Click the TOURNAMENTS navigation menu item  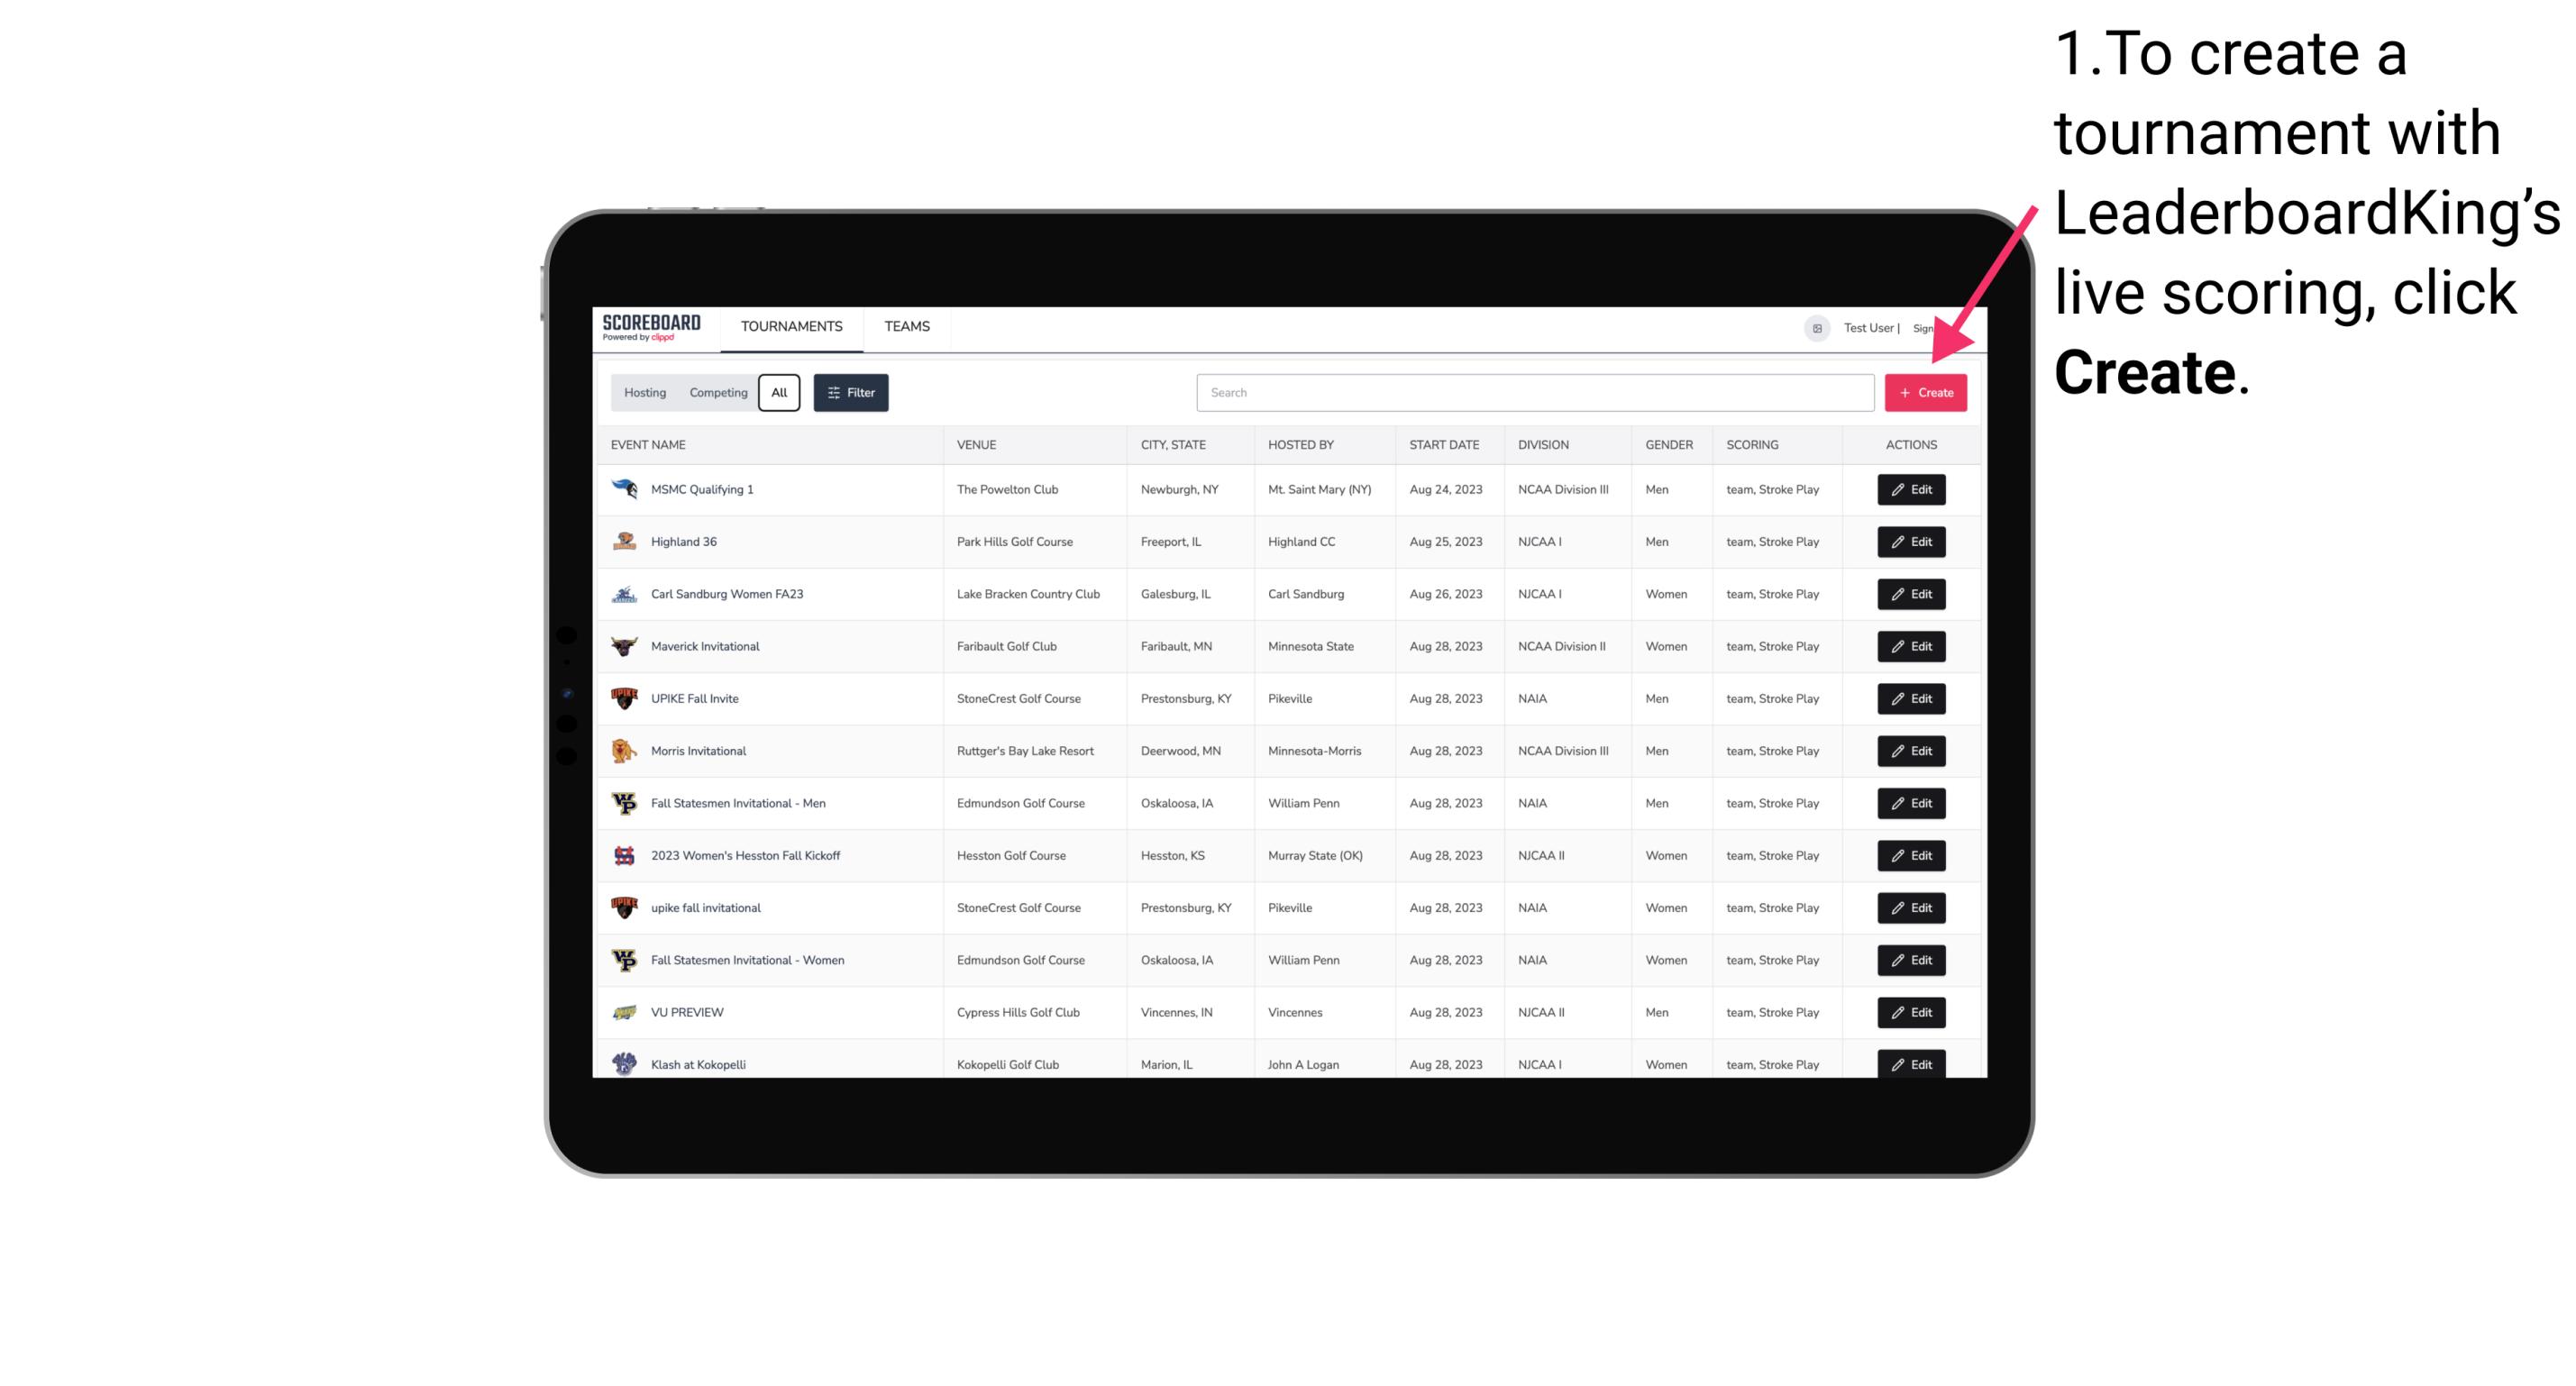tap(792, 326)
